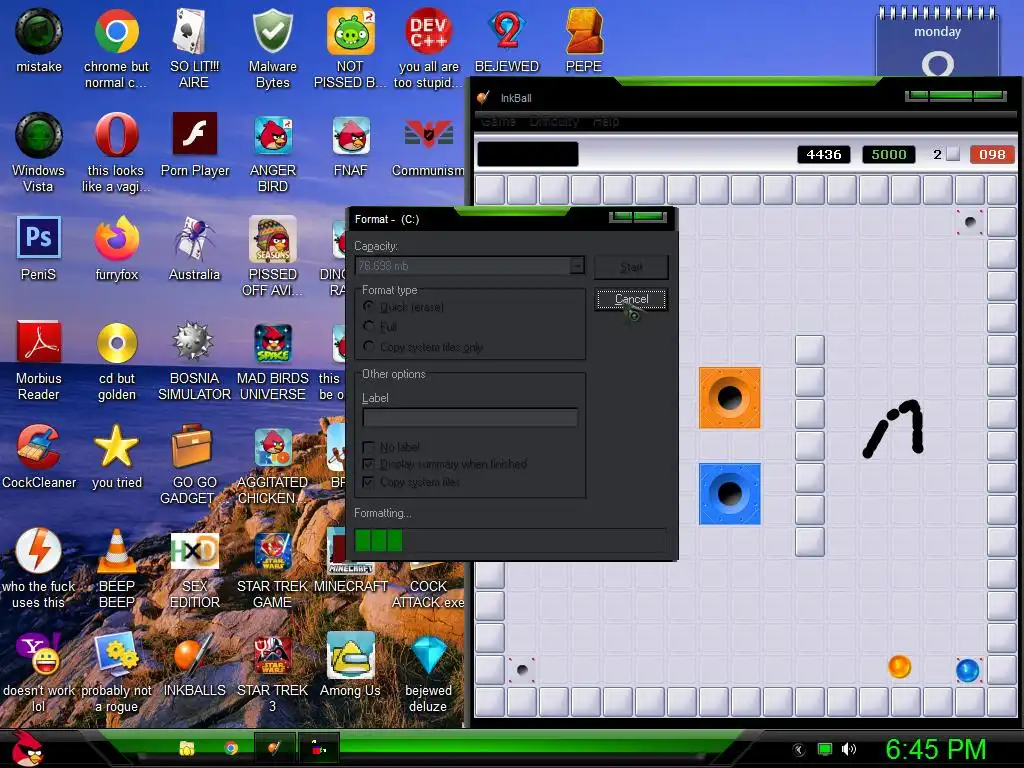The width and height of the screenshot is (1024, 768).
Task: Expand hidden tray icons arrow
Action: pos(799,750)
